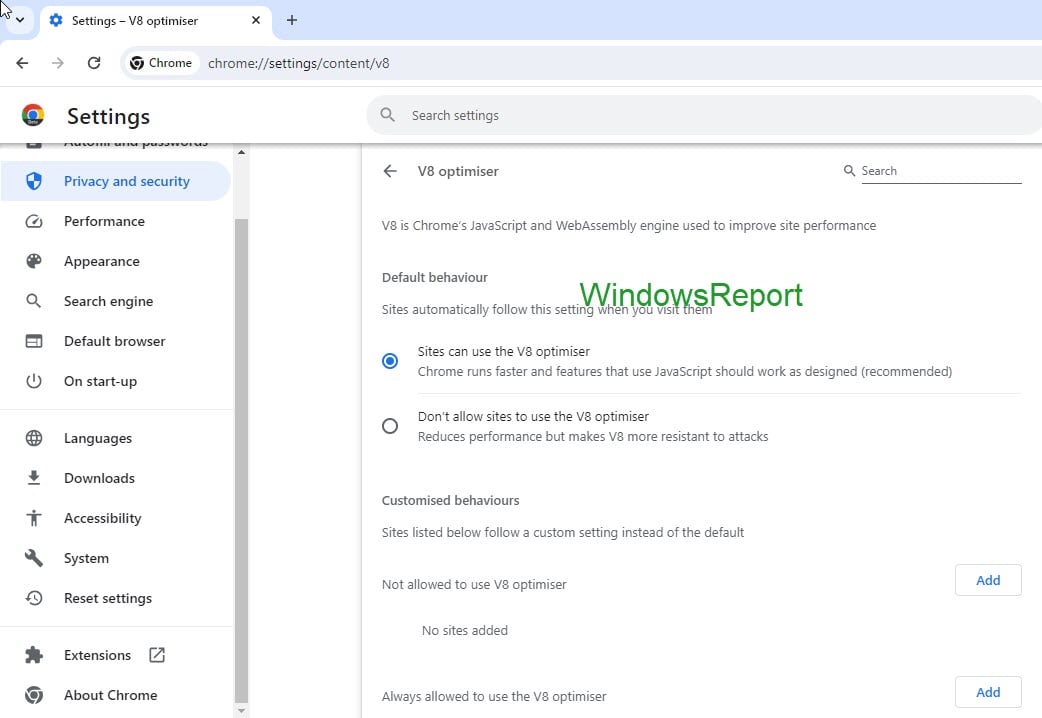Click the Chrome site info chip
1042x718 pixels.
click(161, 63)
